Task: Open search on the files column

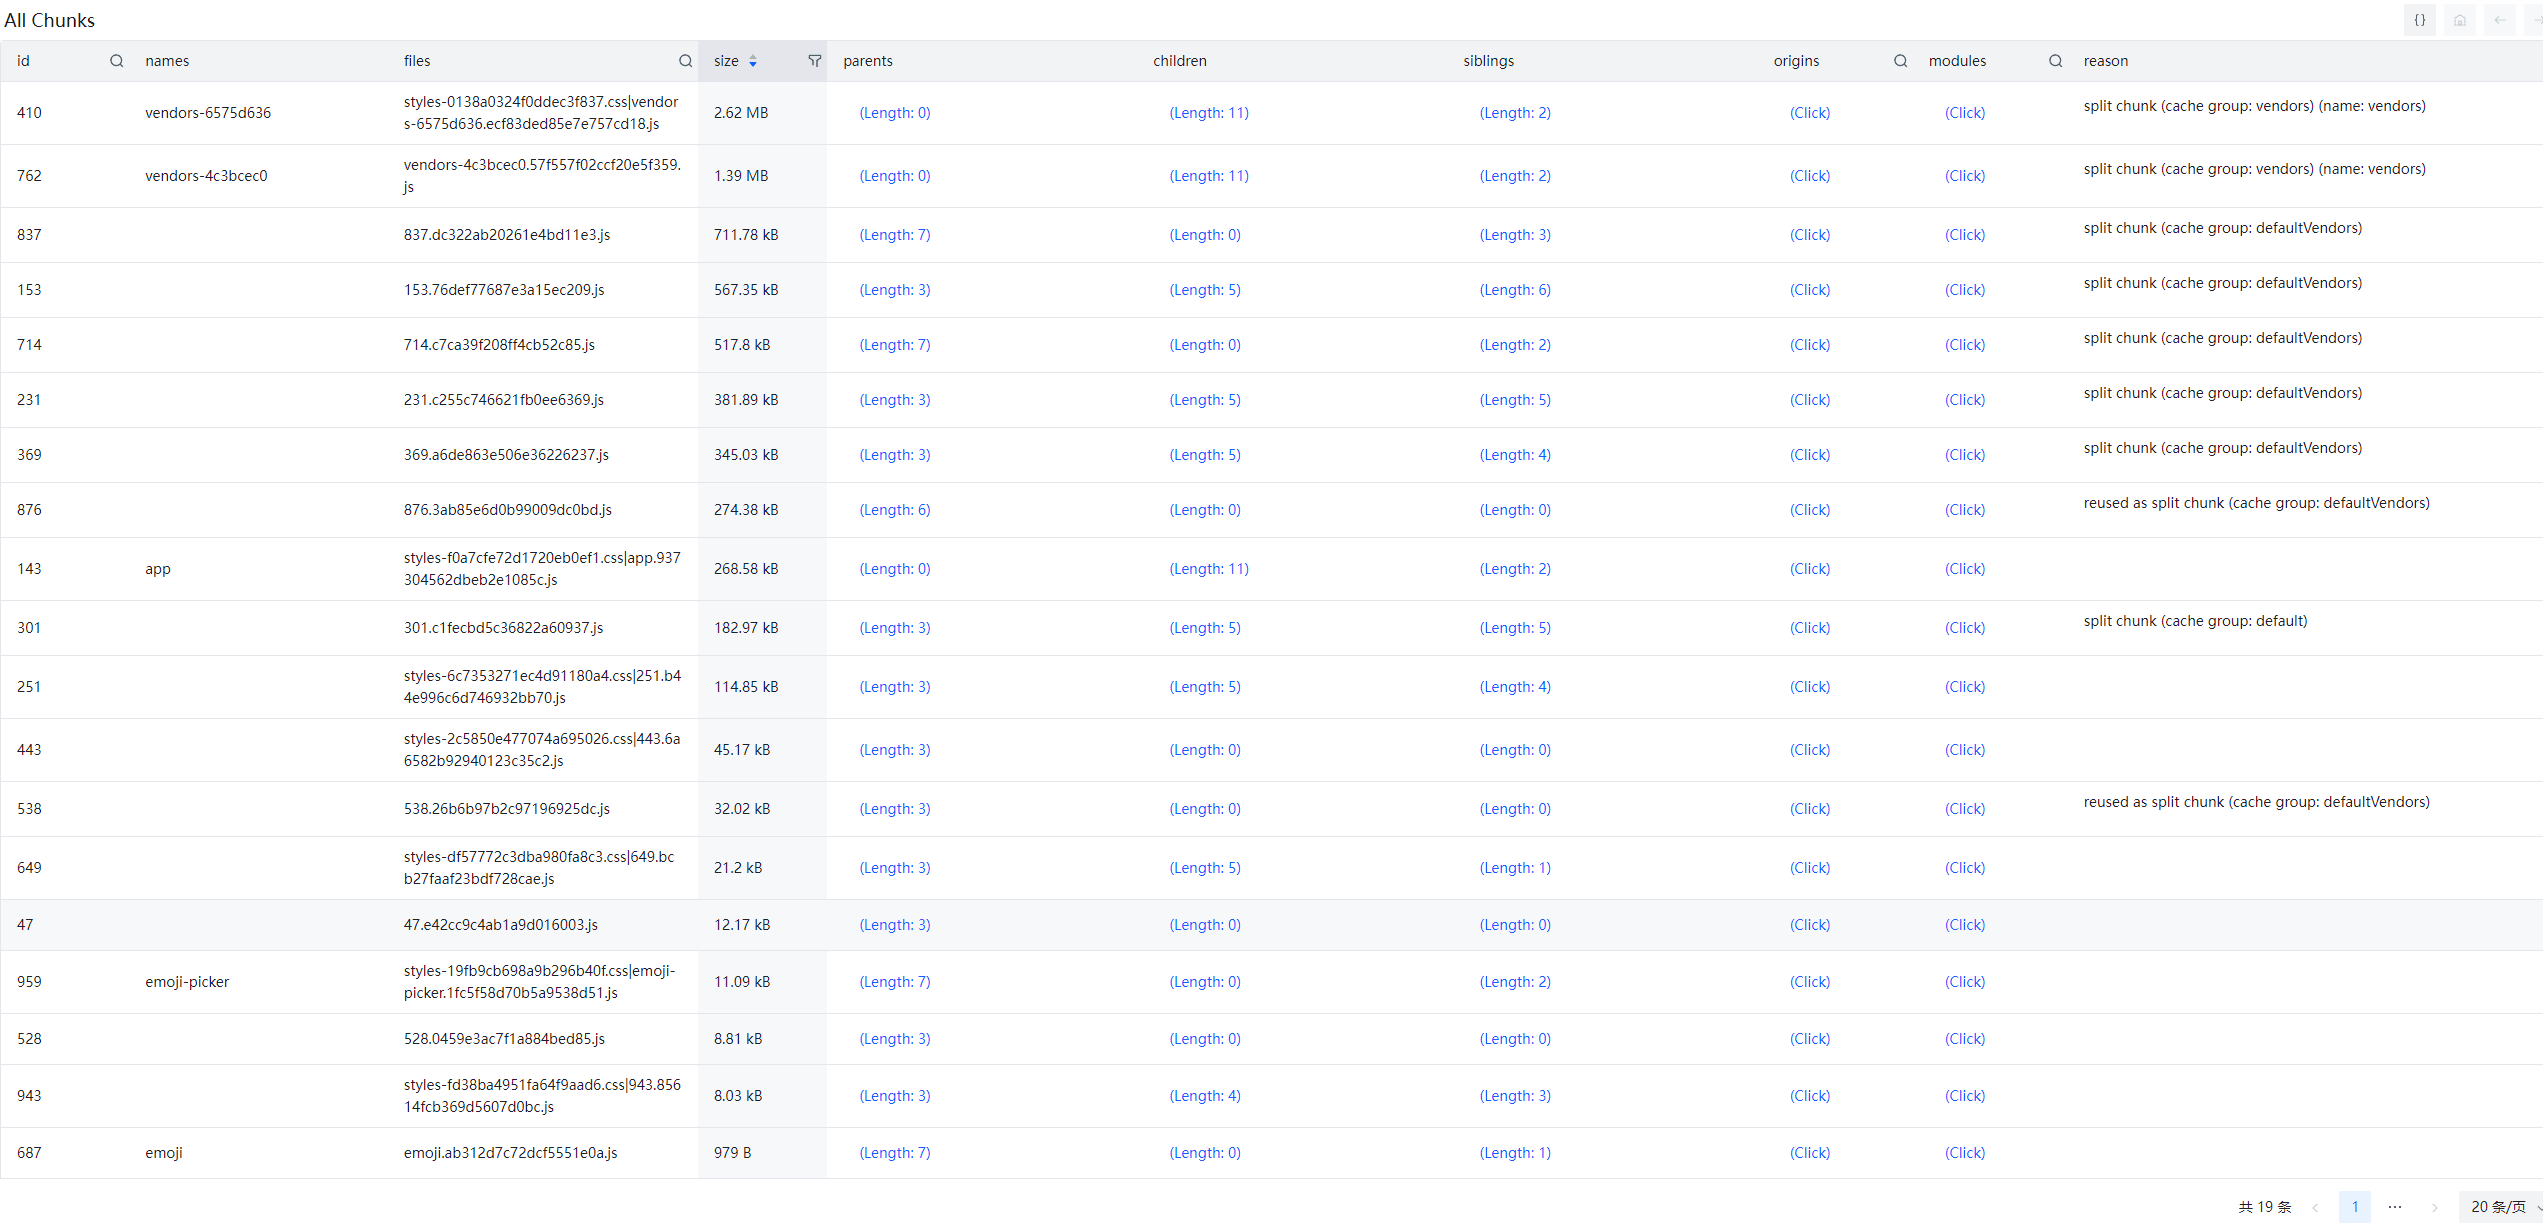Action: [685, 61]
